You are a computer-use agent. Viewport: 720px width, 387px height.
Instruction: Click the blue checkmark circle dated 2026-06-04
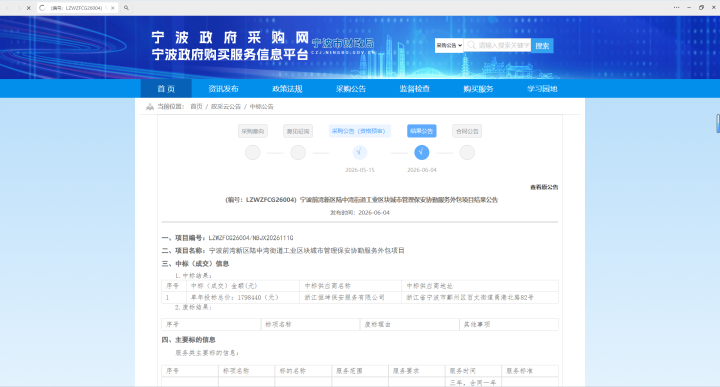click(x=422, y=152)
